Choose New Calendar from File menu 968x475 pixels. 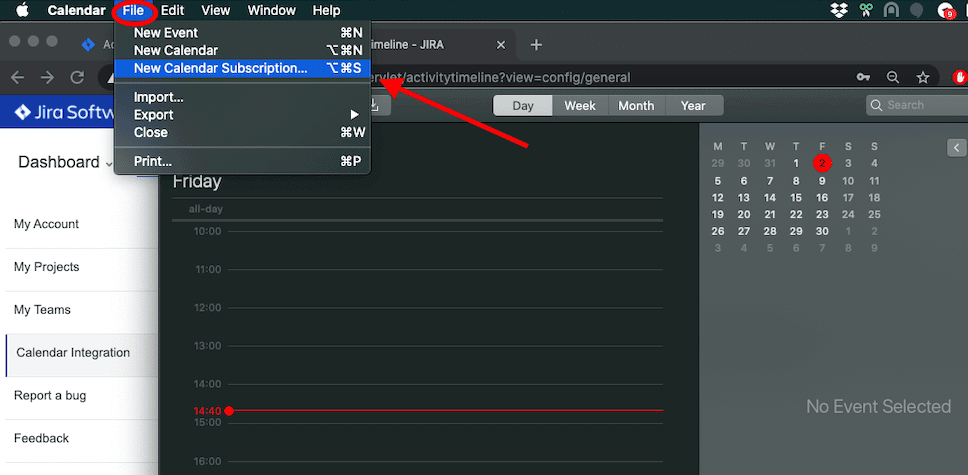coord(242,51)
